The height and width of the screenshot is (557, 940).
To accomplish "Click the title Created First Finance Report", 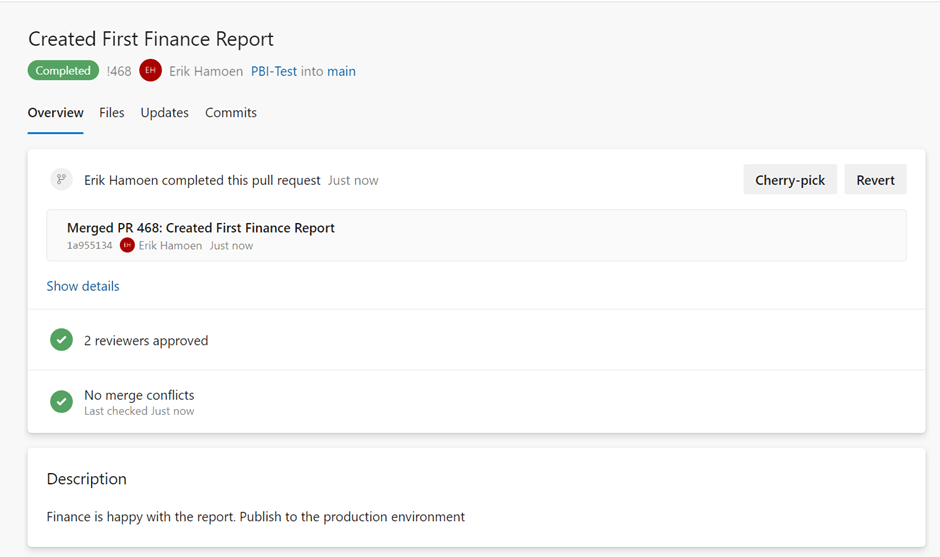I will pos(151,39).
